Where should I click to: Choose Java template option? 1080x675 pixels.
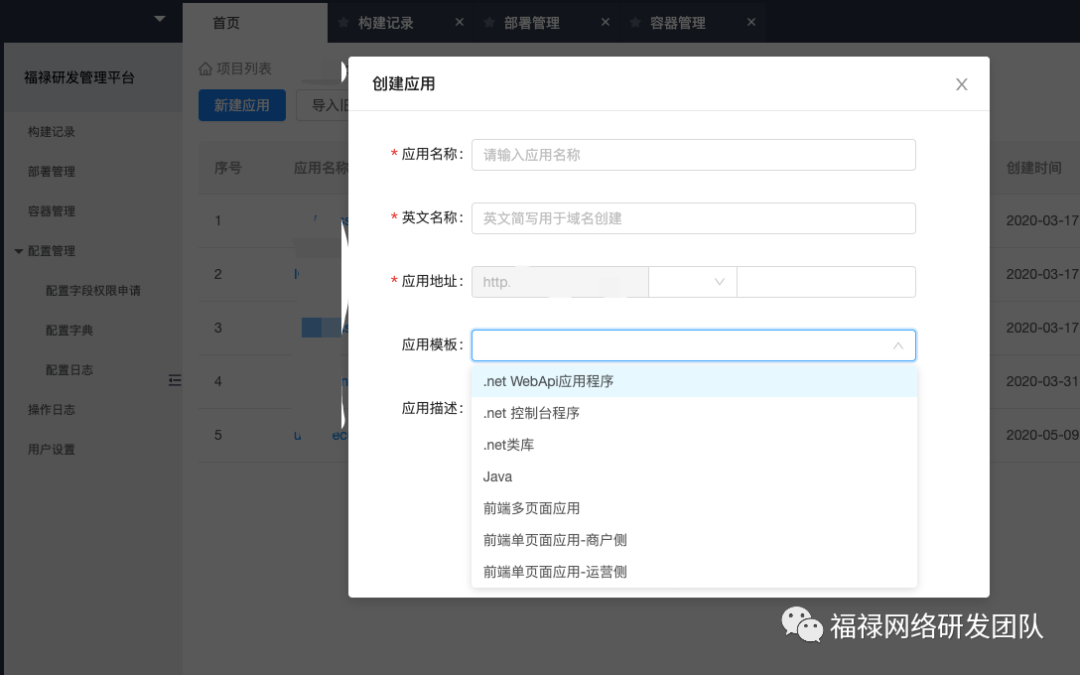coord(694,476)
